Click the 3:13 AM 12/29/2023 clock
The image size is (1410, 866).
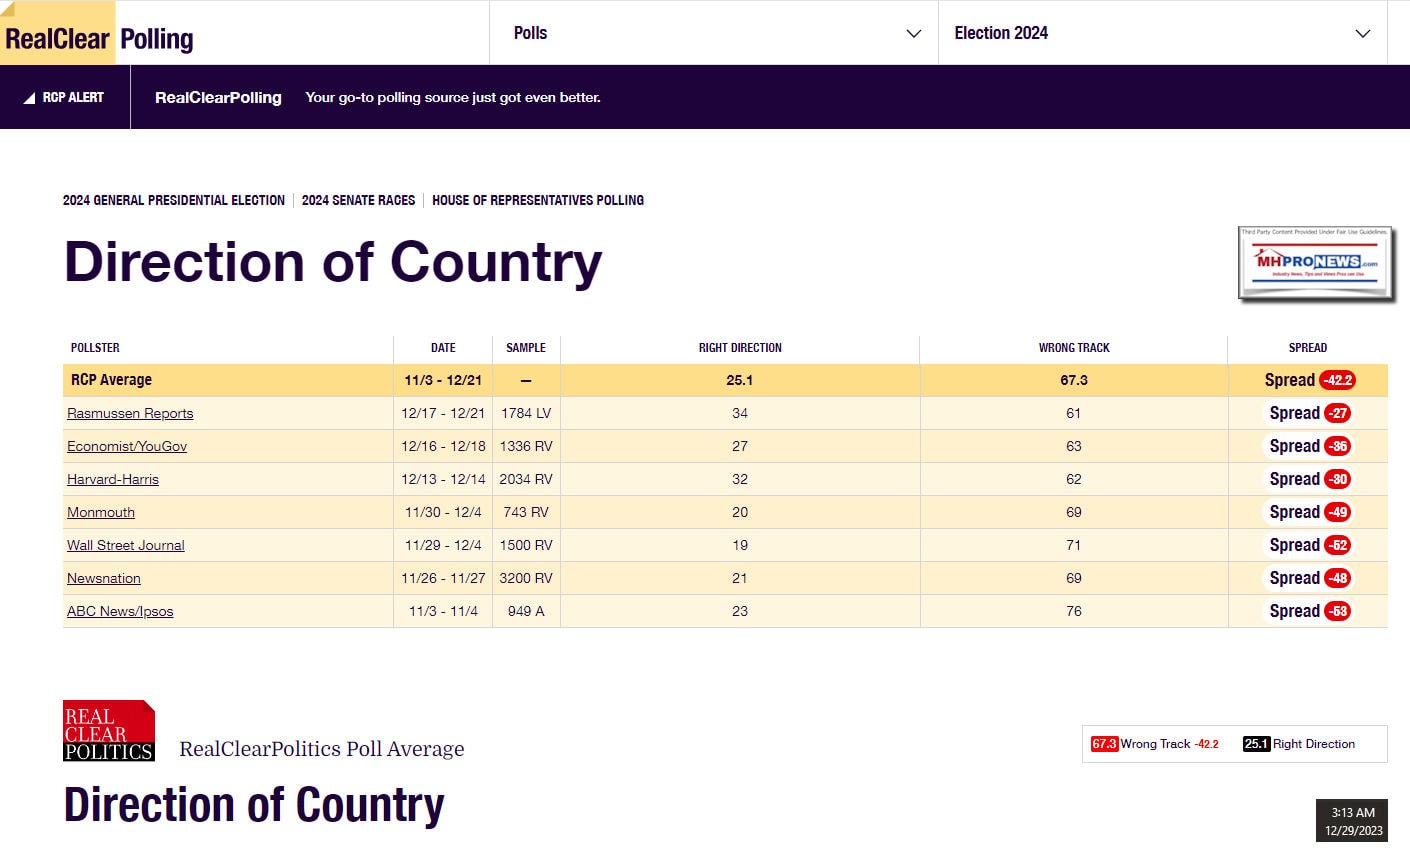tap(1353, 821)
